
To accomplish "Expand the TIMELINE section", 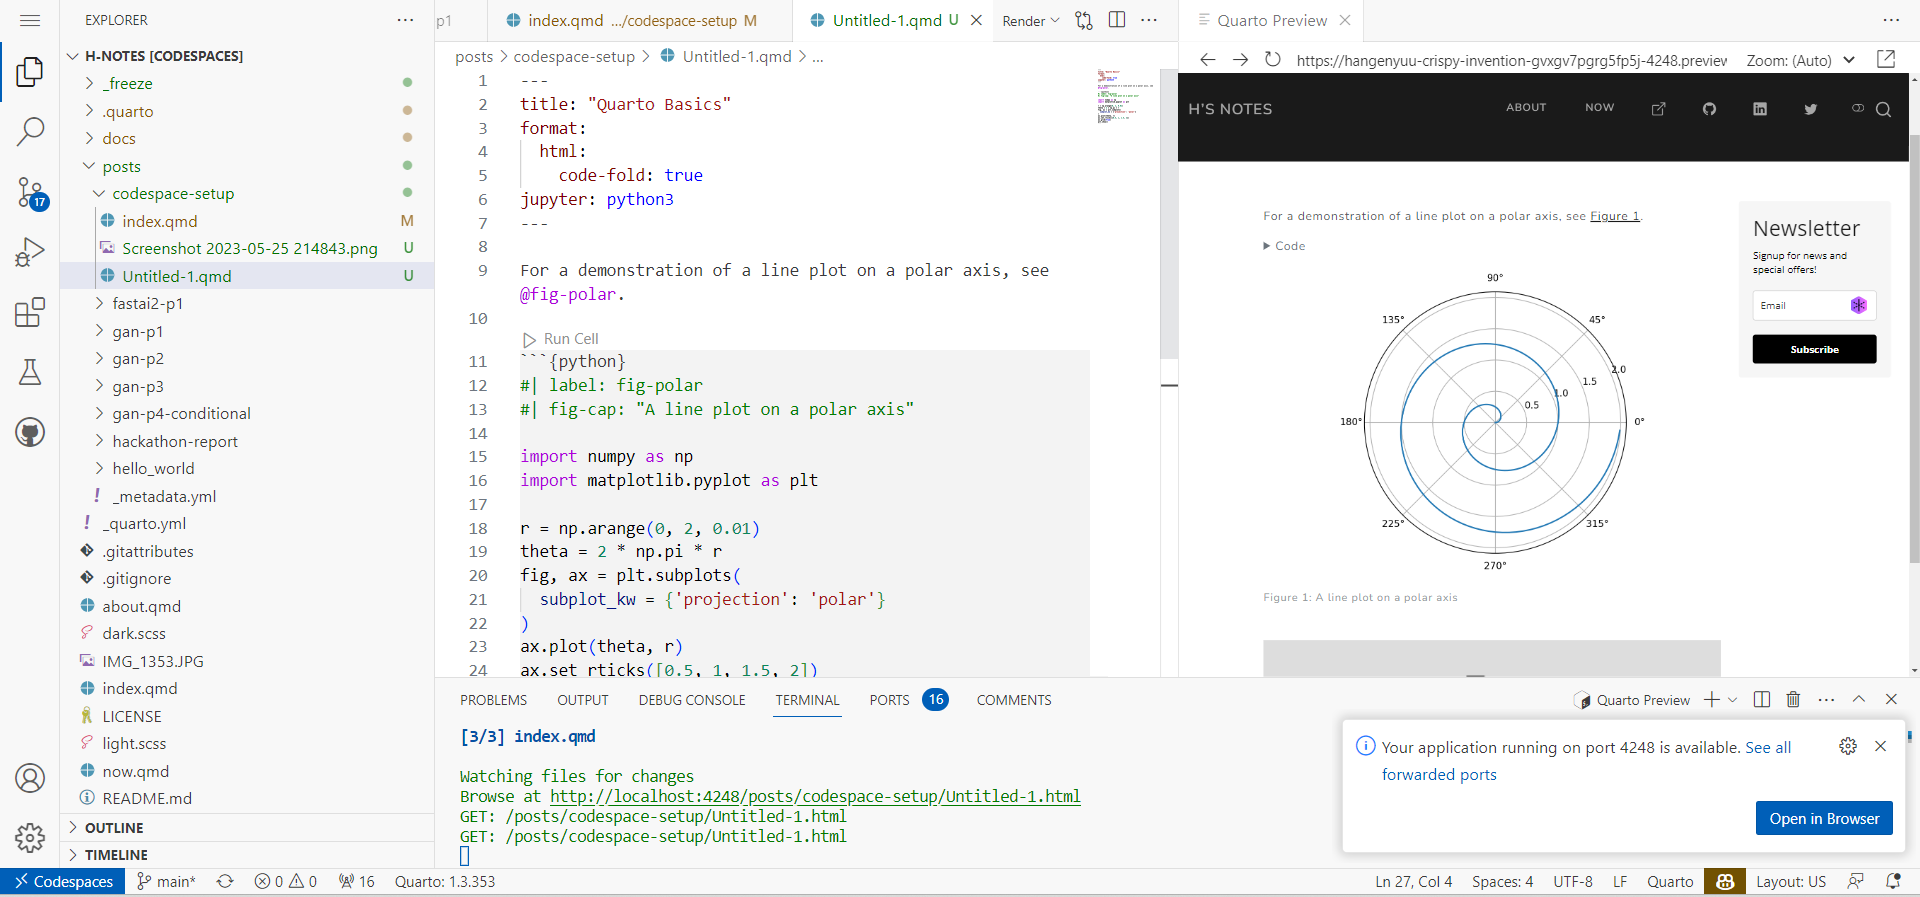I will pyautogui.click(x=116, y=855).
